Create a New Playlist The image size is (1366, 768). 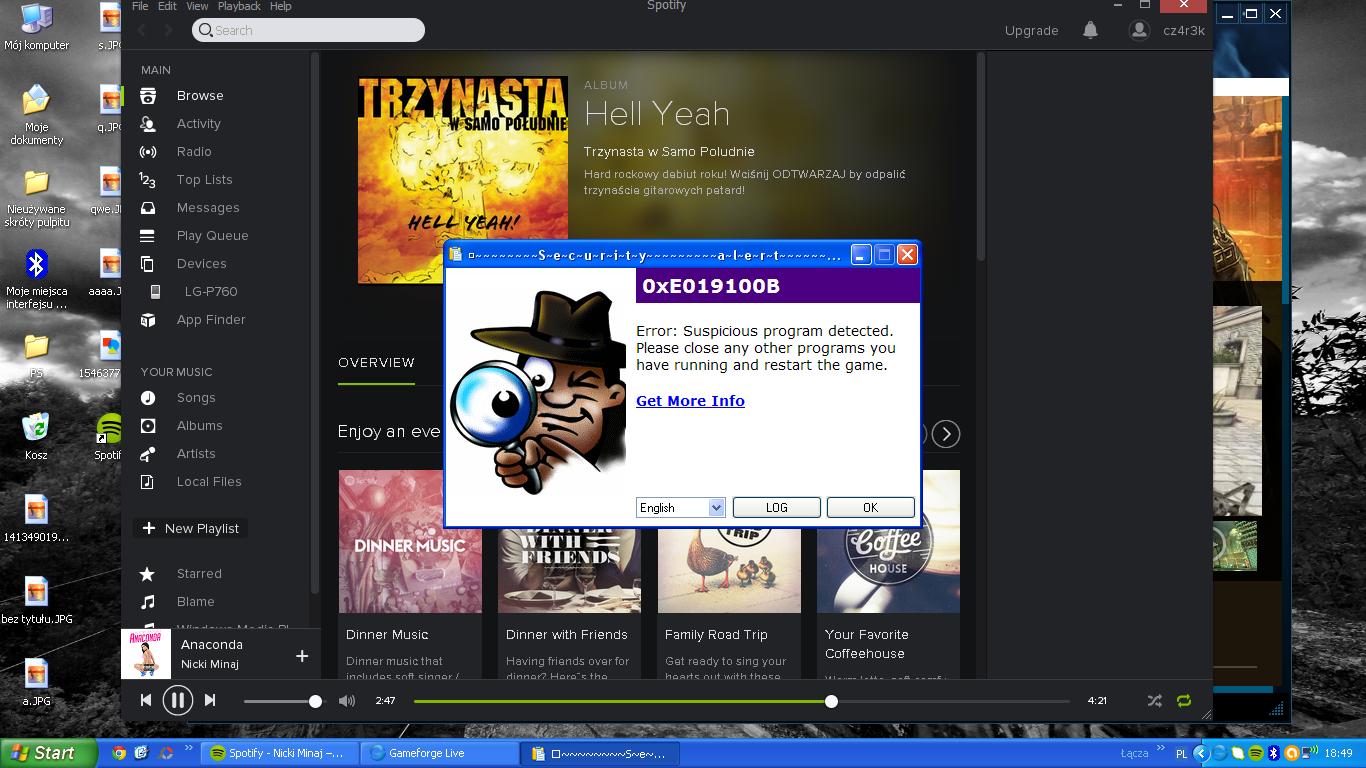[x=191, y=528]
